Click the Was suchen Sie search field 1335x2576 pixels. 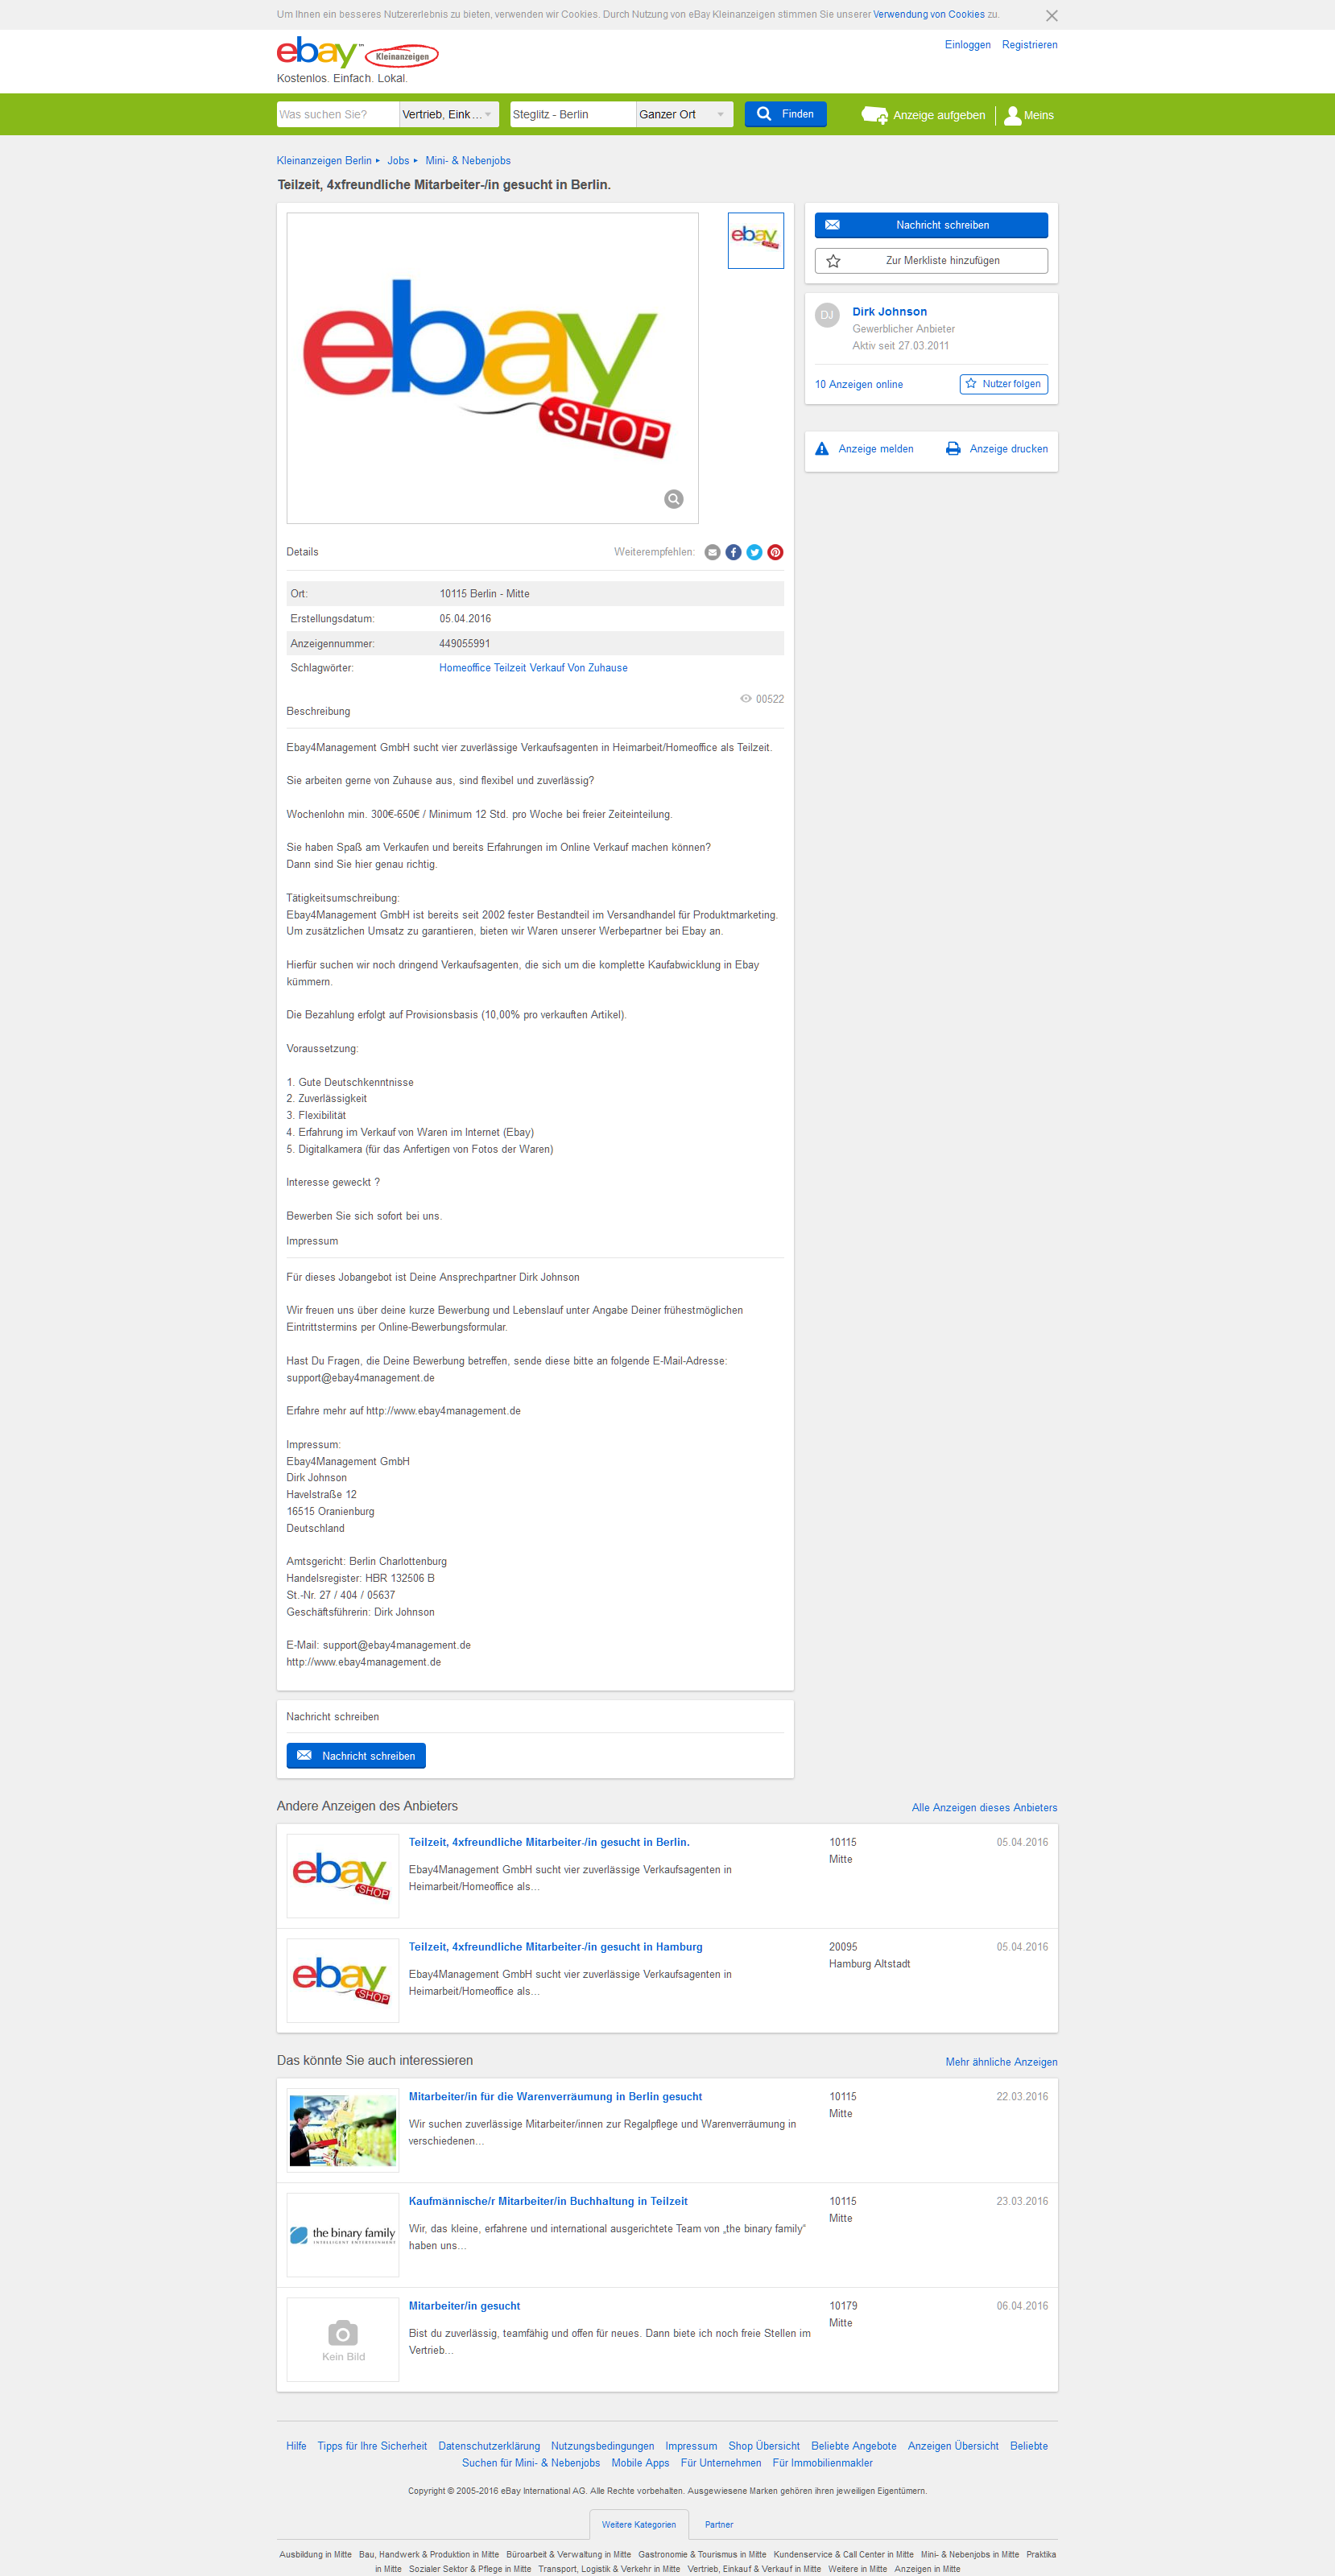click(338, 115)
